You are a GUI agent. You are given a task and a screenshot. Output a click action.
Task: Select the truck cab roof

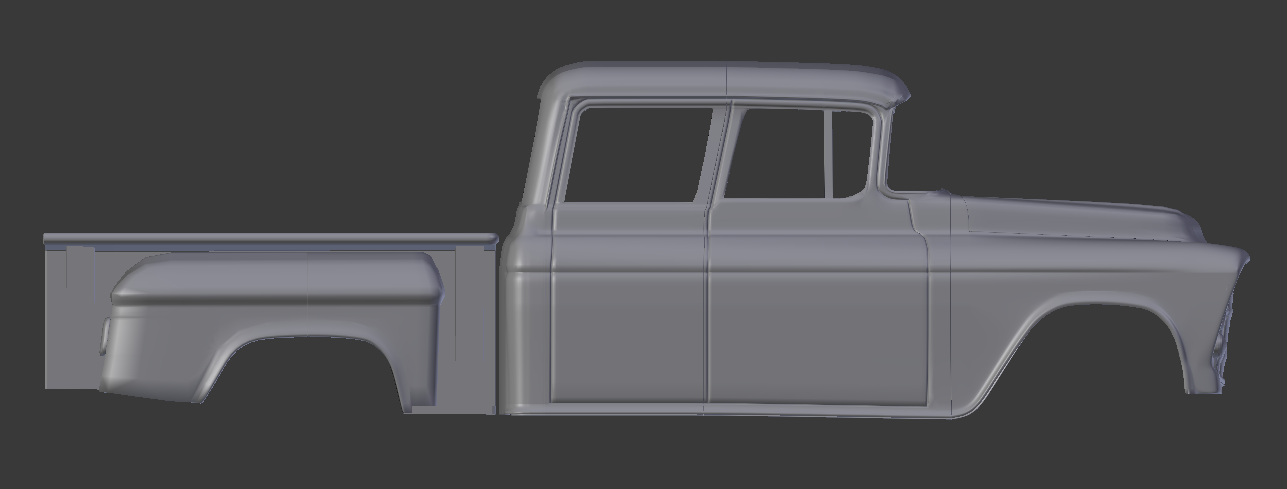click(724, 81)
